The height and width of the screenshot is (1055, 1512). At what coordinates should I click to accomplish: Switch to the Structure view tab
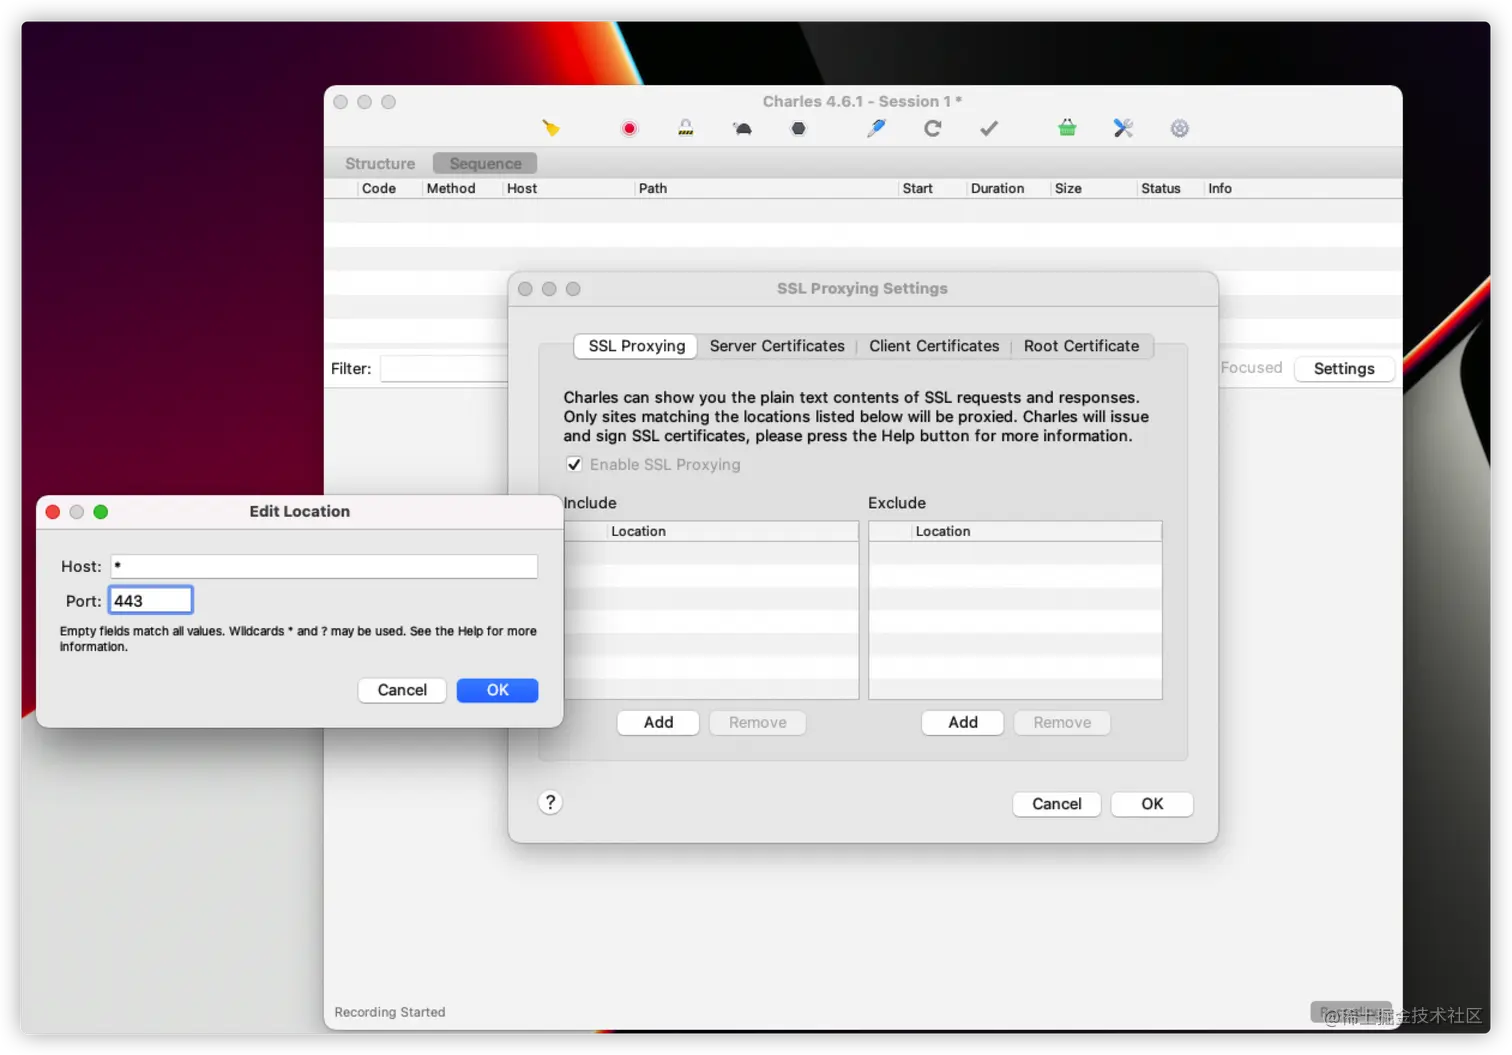(x=380, y=163)
